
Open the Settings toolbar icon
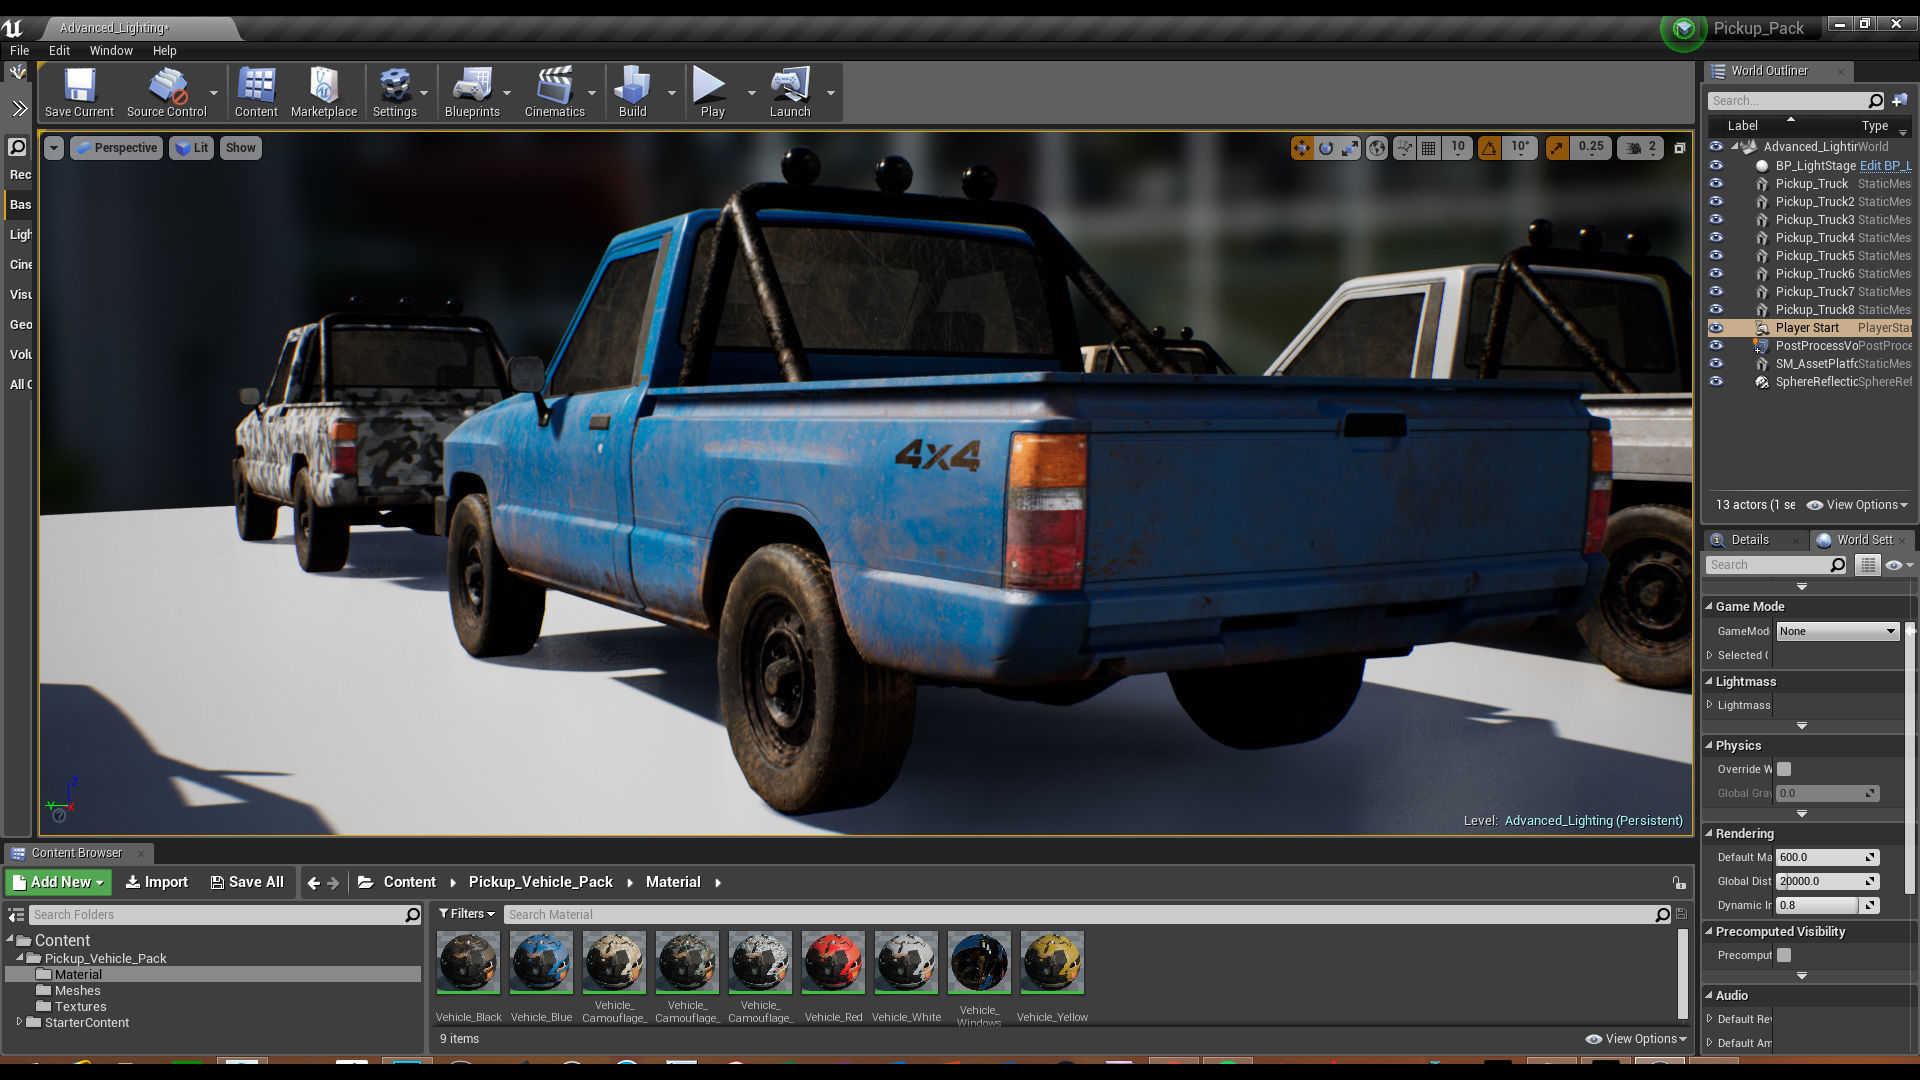pyautogui.click(x=395, y=92)
